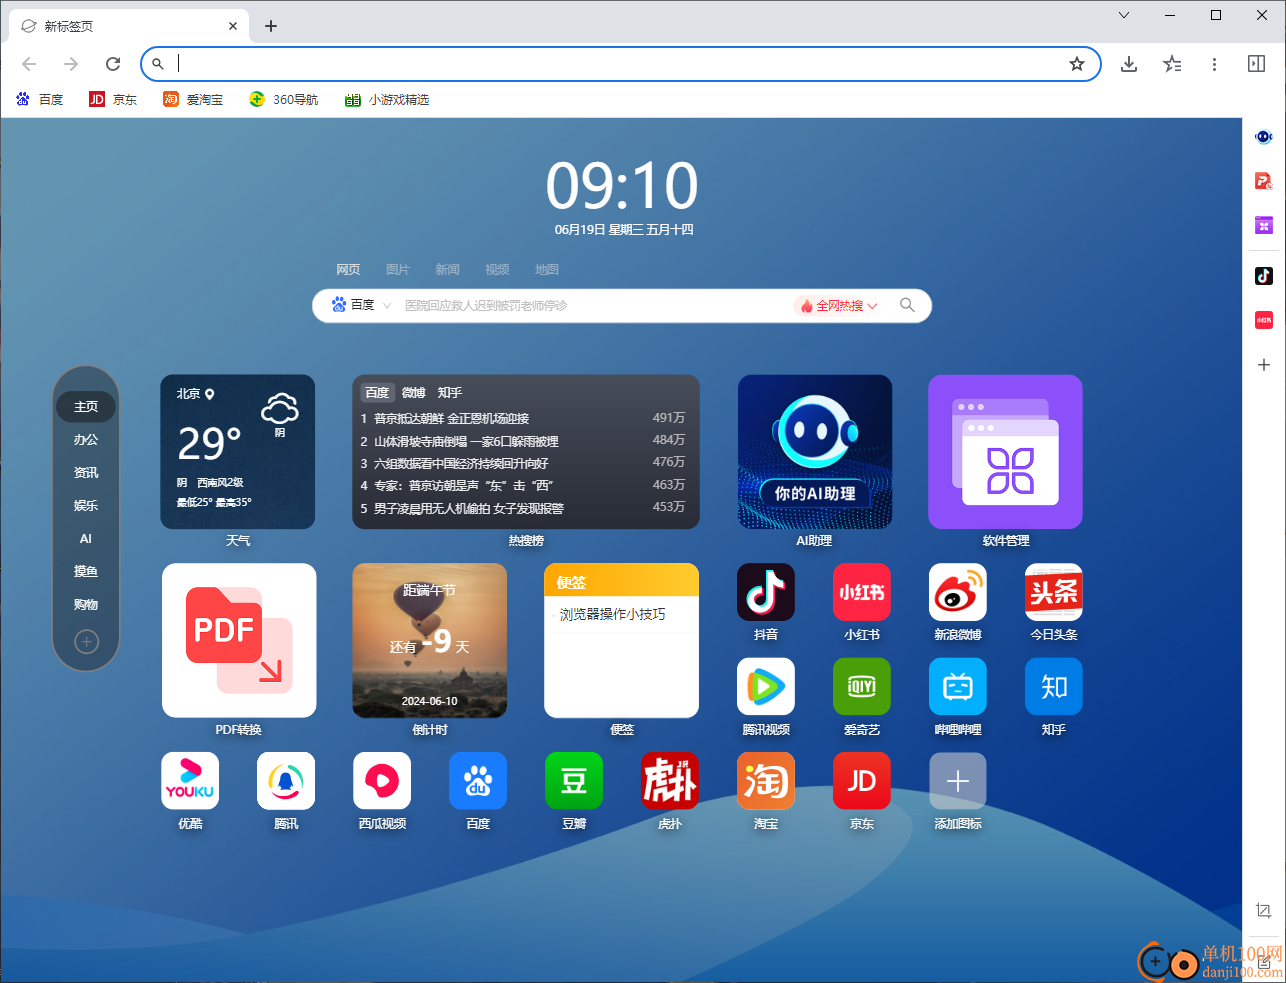Open 360导航 bookmark
Screen dimensions: 1286x983
[283, 99]
